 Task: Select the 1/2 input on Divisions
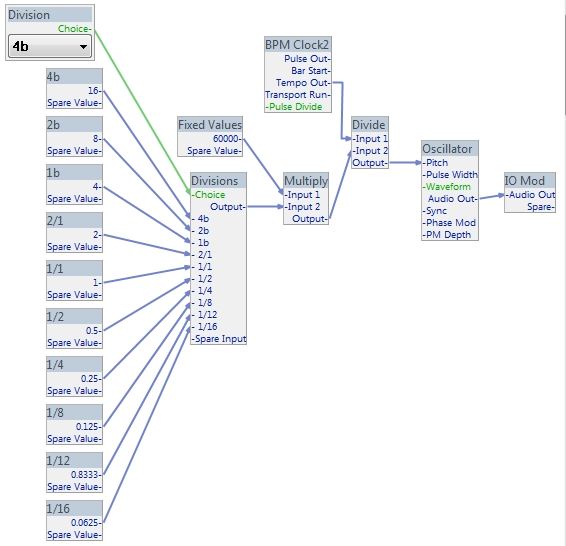(x=202, y=279)
